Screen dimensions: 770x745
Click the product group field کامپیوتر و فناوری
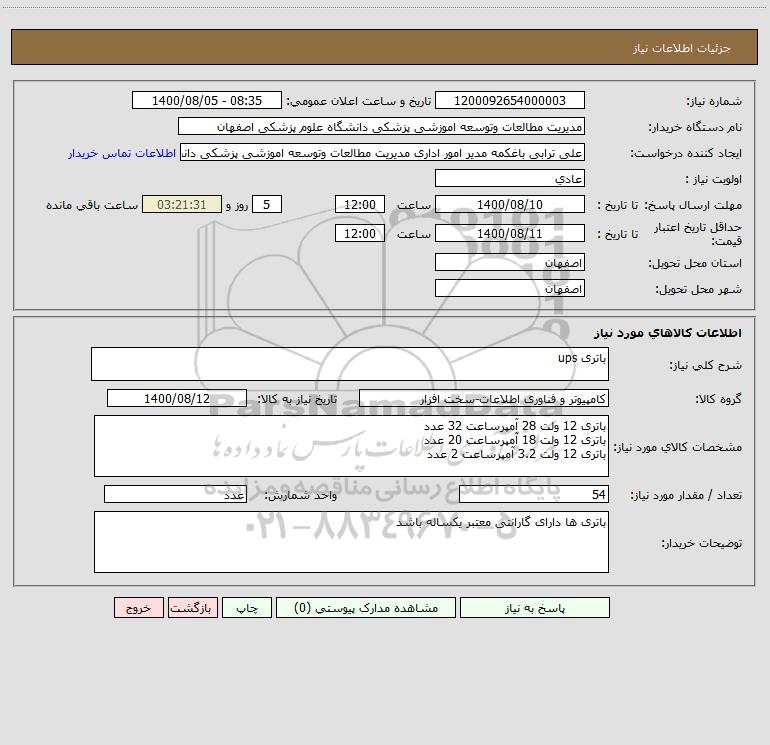(x=484, y=398)
